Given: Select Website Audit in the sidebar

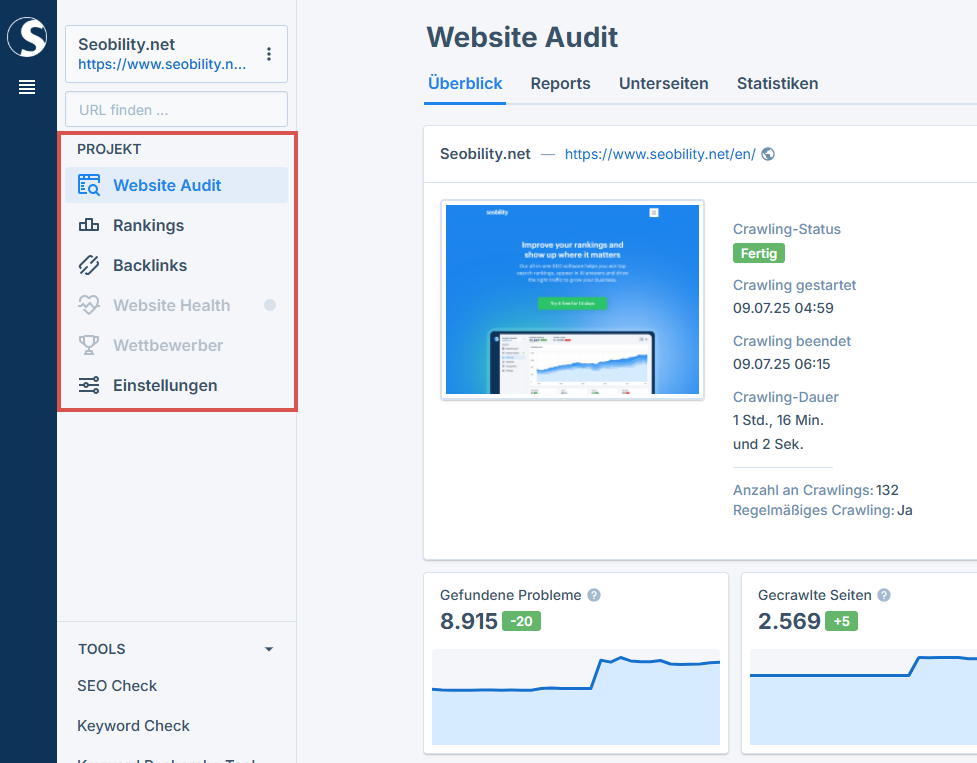Looking at the screenshot, I should (x=176, y=185).
